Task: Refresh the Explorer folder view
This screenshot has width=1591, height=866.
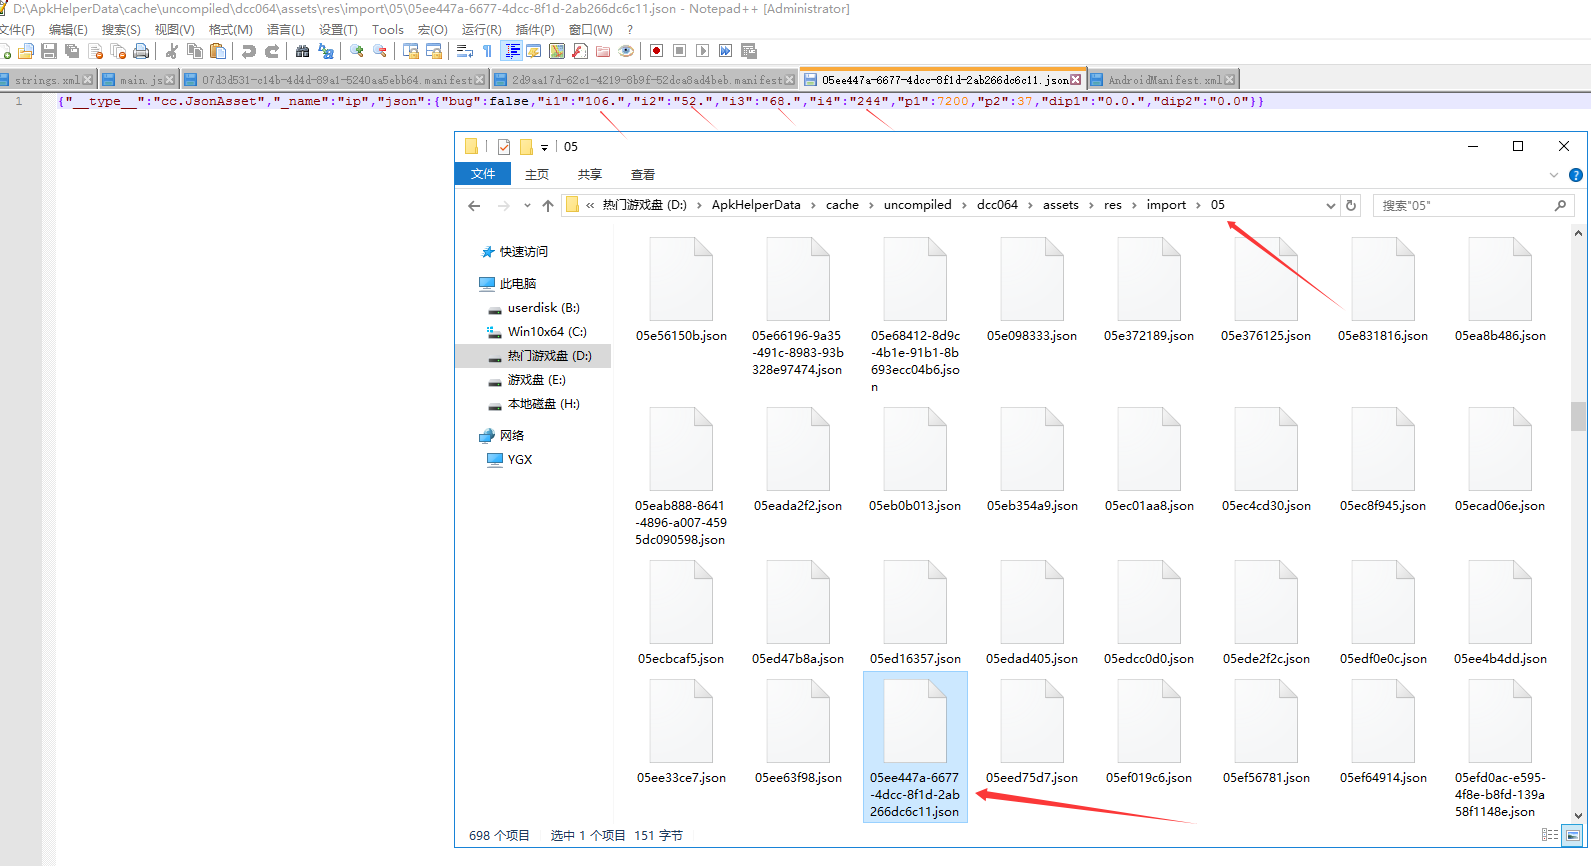Action: click(1351, 205)
